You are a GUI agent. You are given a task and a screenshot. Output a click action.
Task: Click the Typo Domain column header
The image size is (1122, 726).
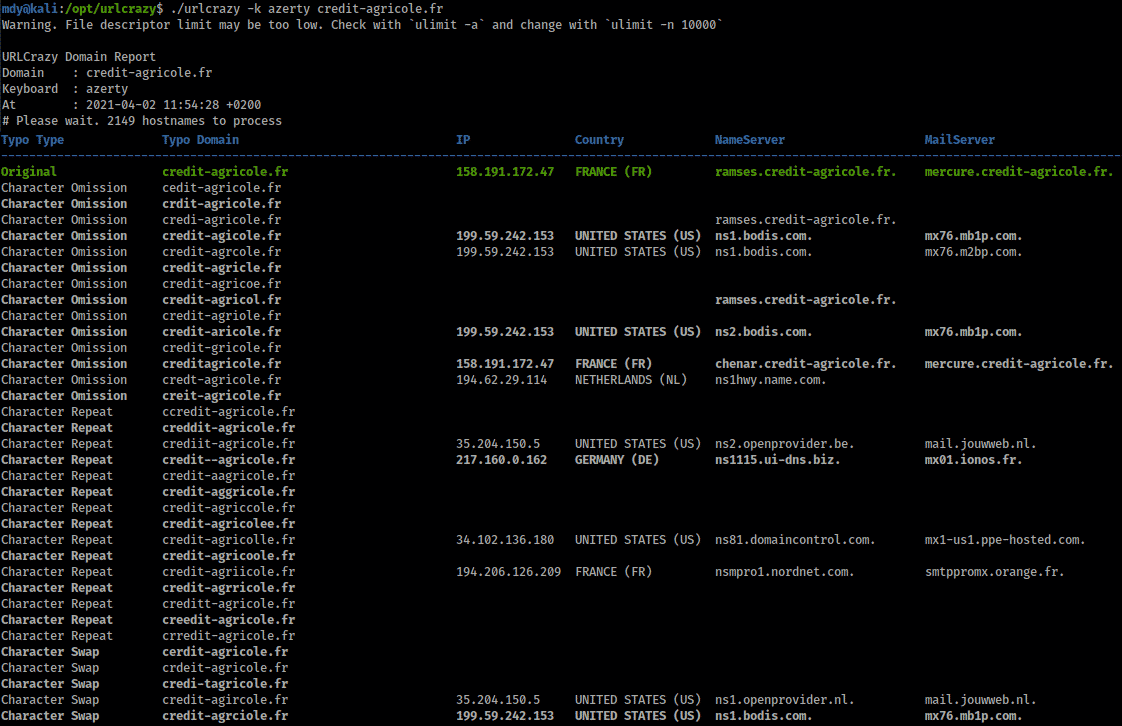click(200, 140)
